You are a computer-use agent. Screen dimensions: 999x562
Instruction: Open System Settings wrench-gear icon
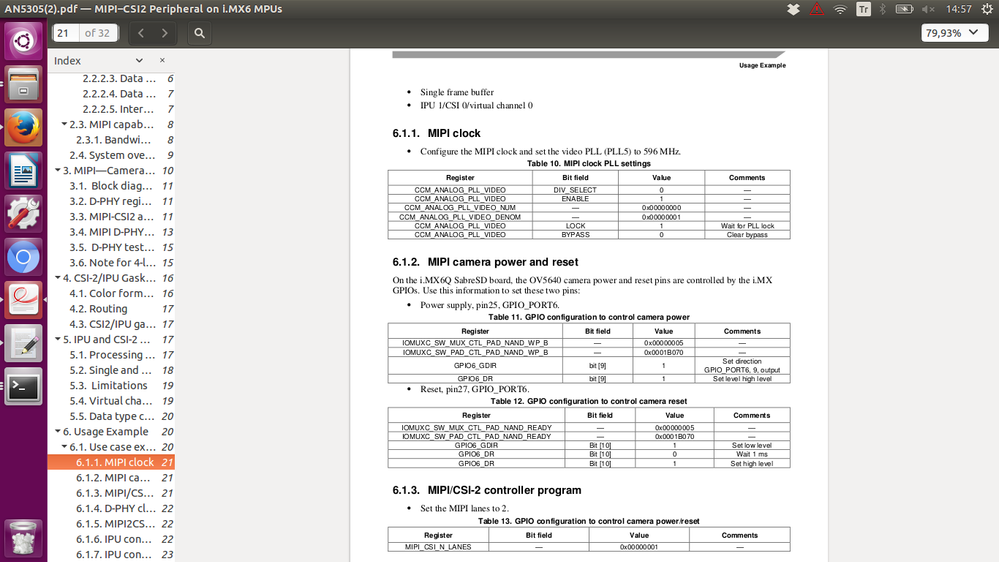point(24,213)
